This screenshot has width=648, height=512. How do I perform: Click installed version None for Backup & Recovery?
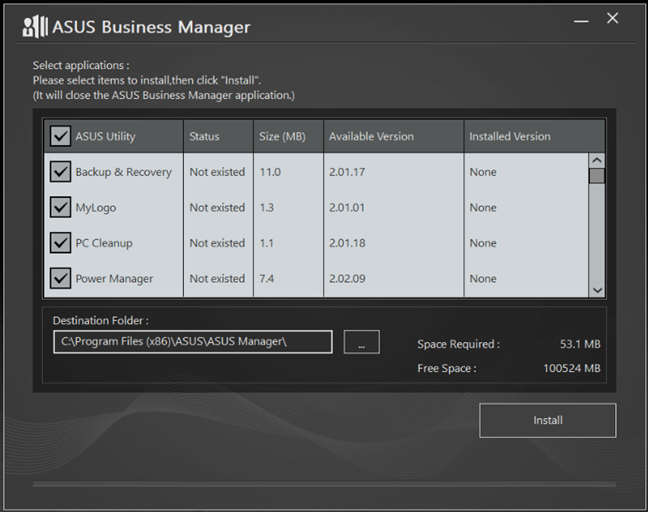[x=483, y=172]
